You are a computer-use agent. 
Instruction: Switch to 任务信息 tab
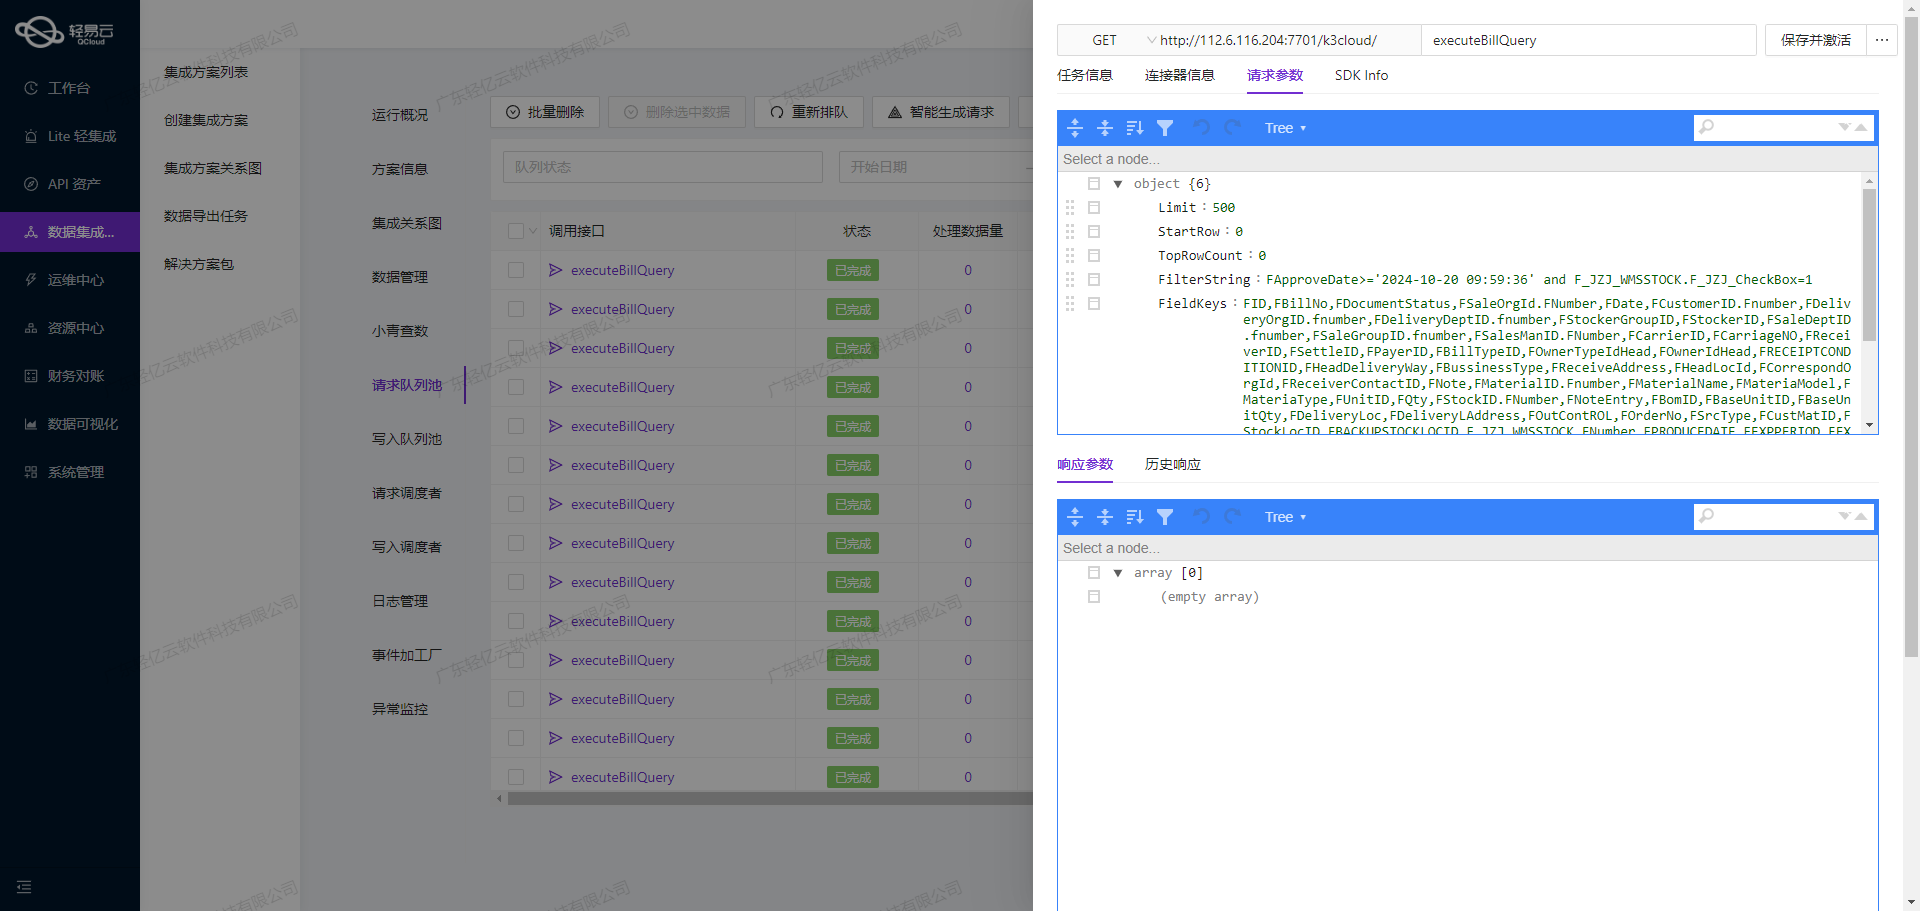1085,75
